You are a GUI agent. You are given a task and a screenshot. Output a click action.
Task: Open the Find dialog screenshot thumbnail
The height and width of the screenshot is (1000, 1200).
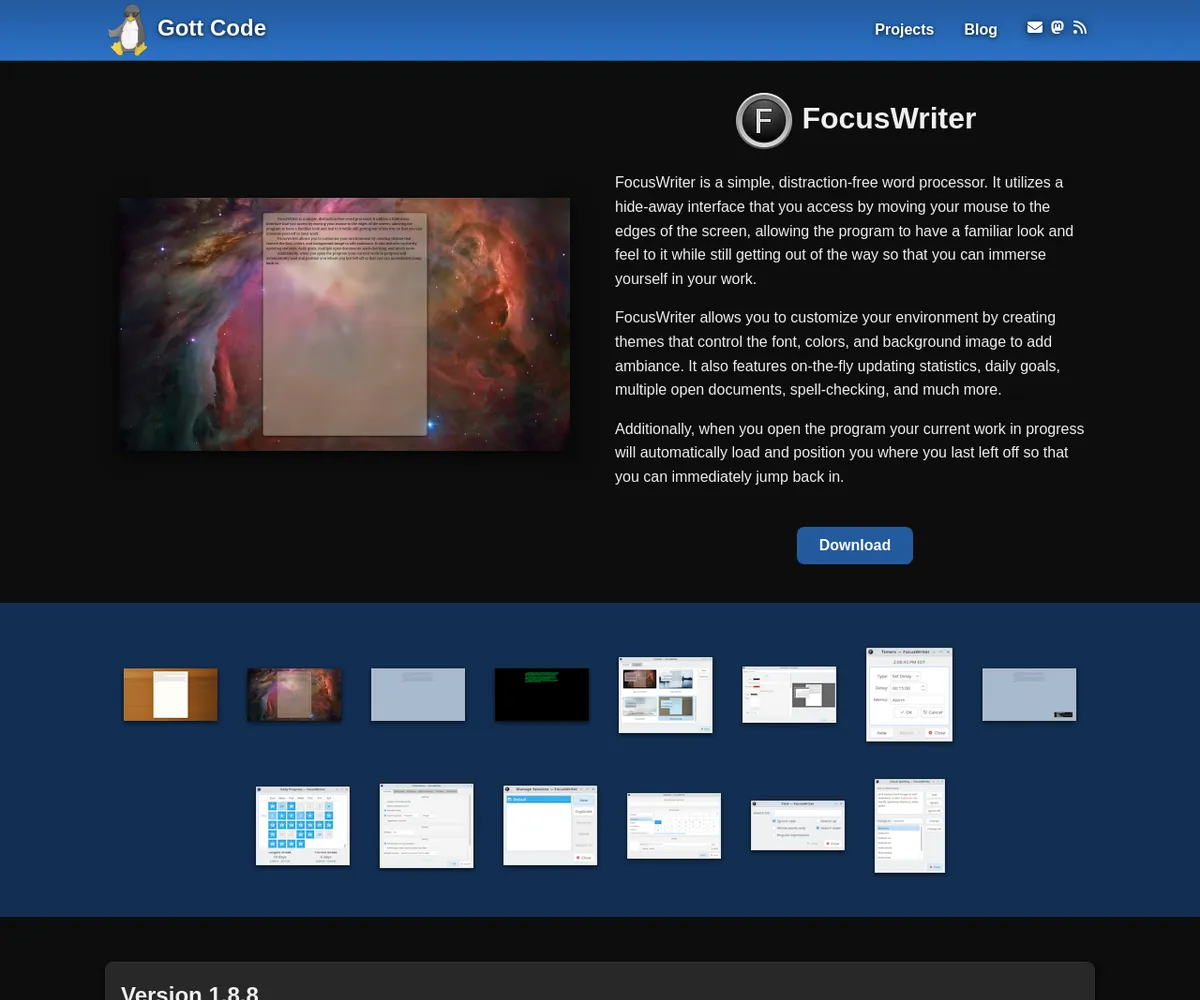pos(797,825)
